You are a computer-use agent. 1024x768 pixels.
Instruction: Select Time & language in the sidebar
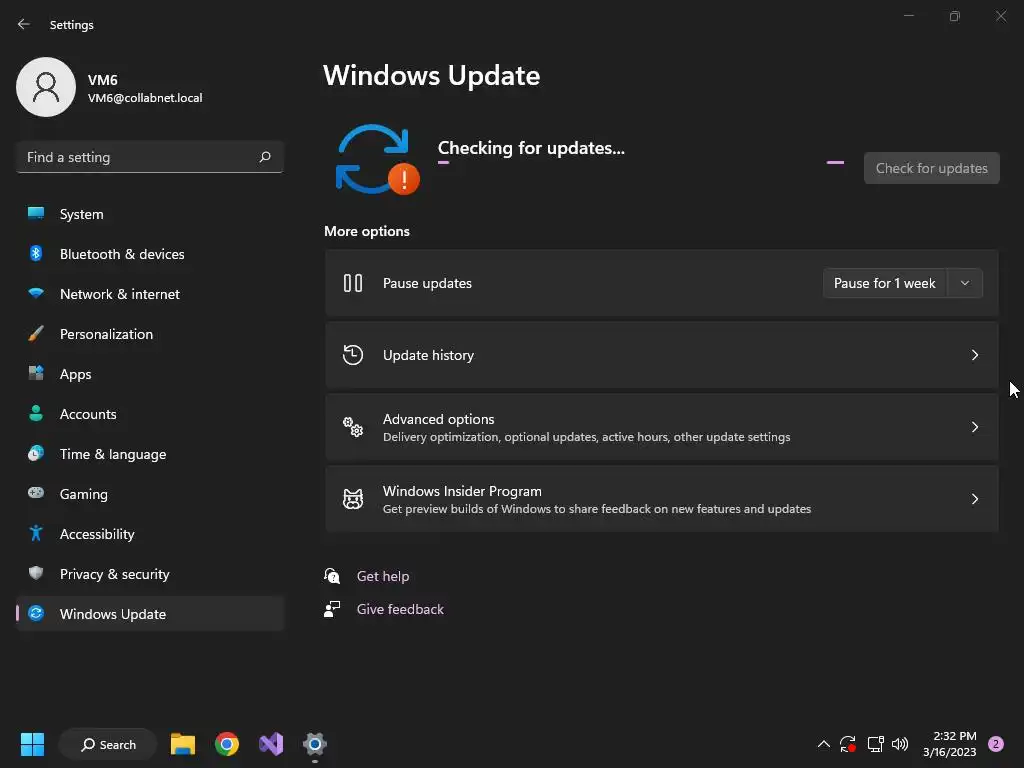click(x=150, y=454)
